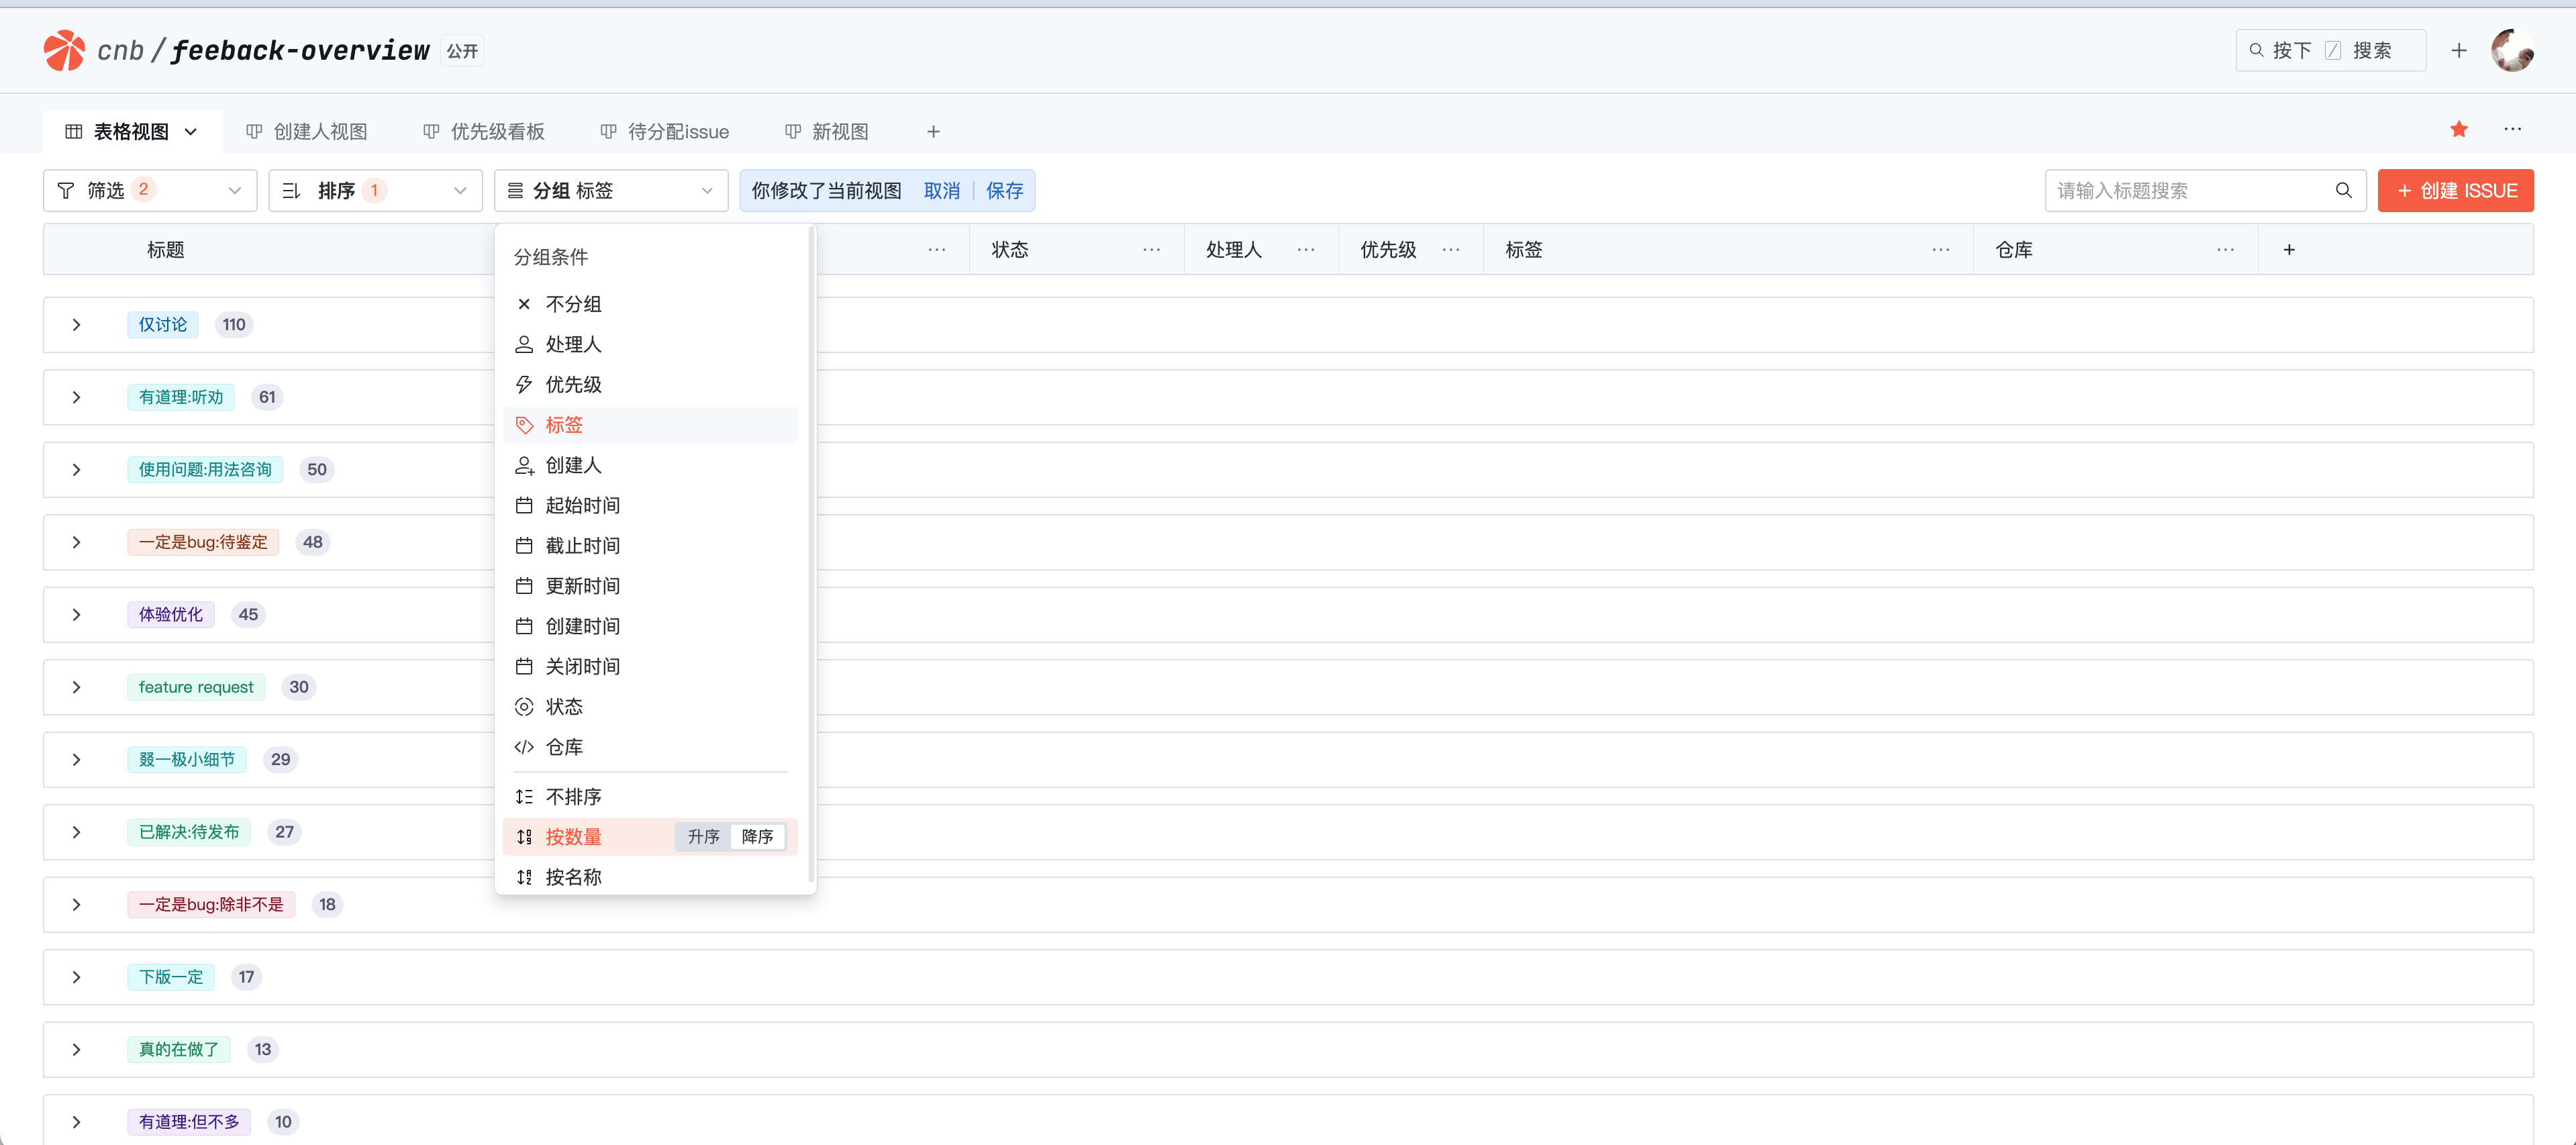Open the 状态 column options dots
The width and height of the screenshot is (2576, 1145).
click(1151, 250)
